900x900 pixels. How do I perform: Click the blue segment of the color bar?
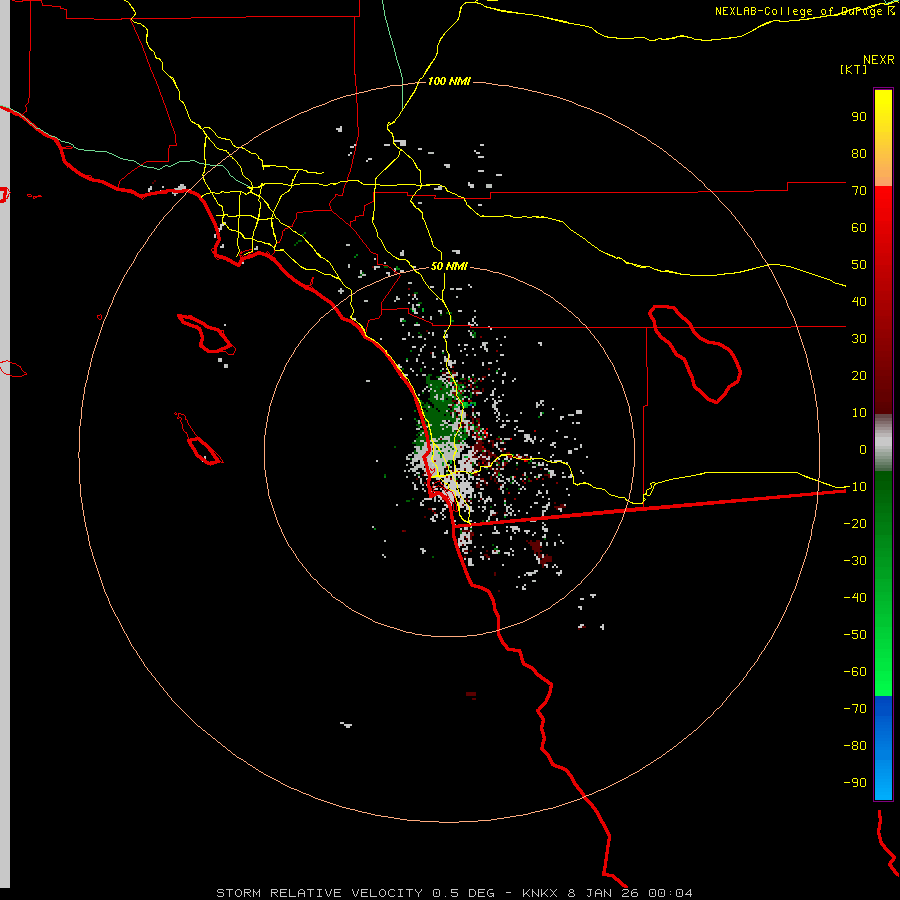coord(883,747)
